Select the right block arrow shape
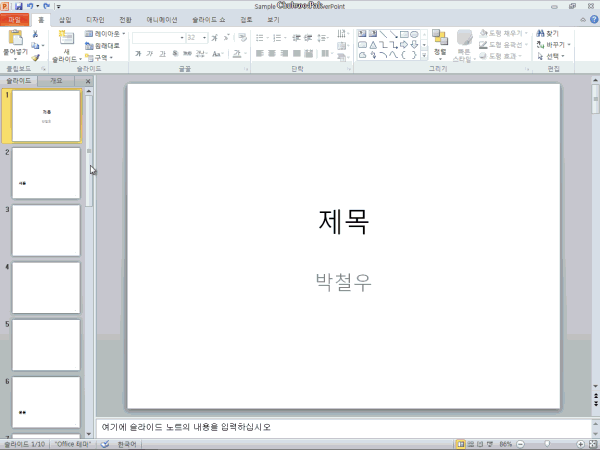 point(404,45)
